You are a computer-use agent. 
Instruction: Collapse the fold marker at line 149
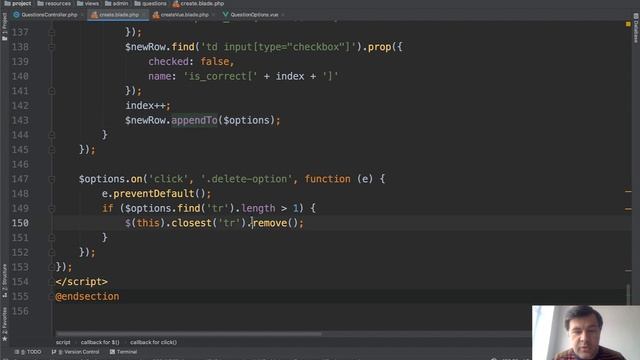(52, 209)
